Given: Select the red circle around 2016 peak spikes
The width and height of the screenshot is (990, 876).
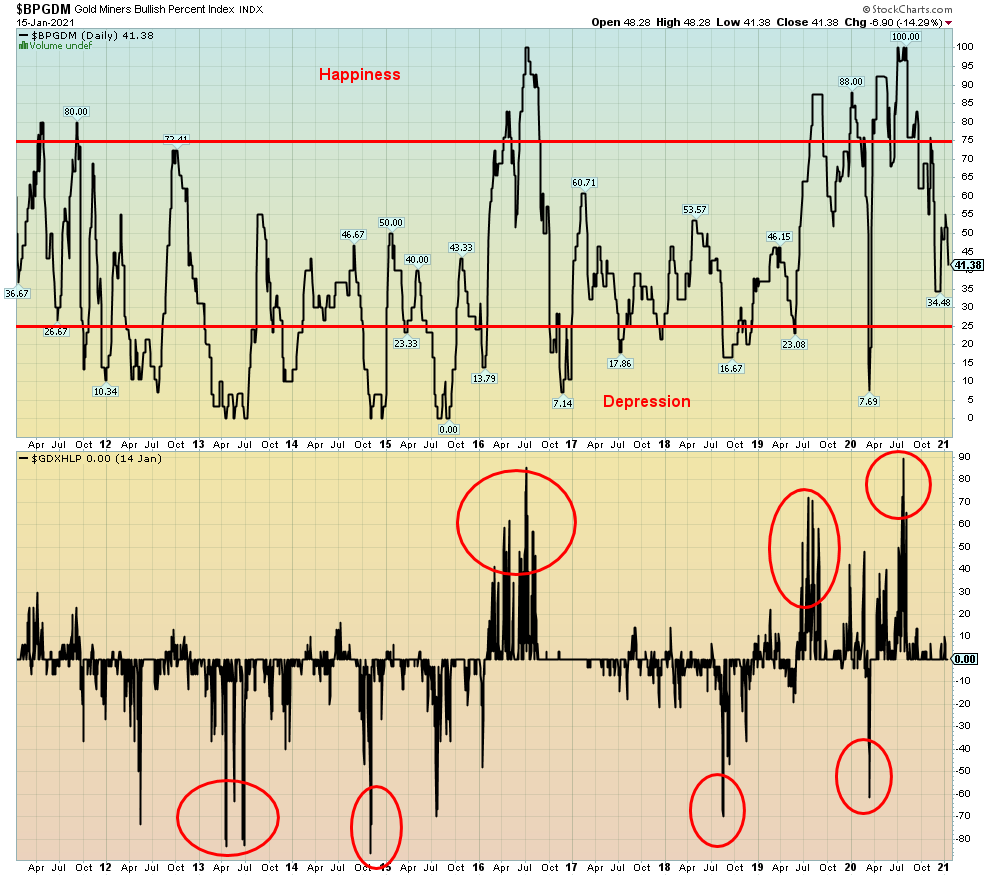Looking at the screenshot, I should (x=516, y=521).
